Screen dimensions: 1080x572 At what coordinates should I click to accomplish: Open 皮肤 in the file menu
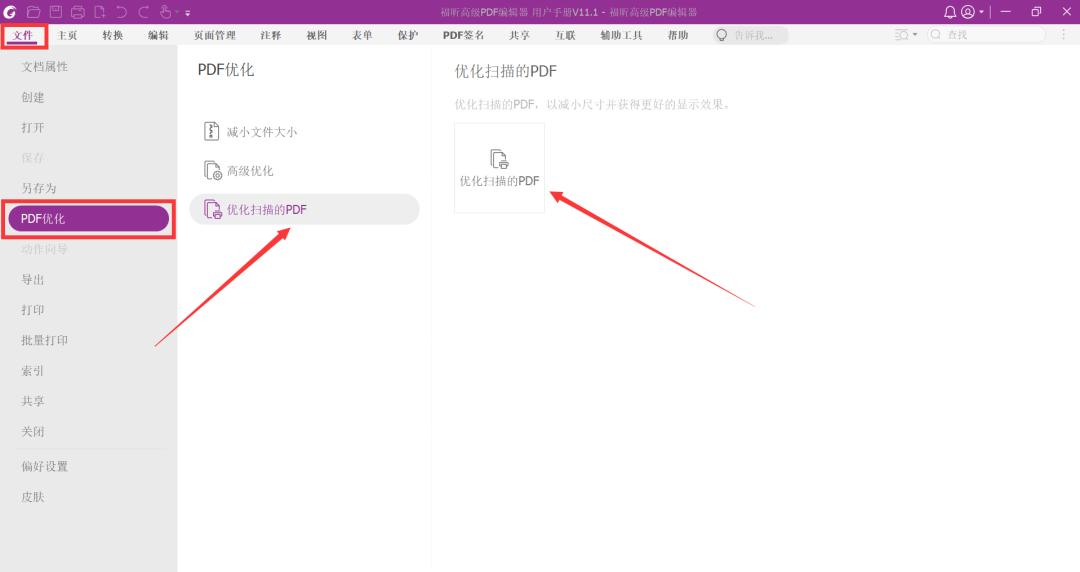tap(33, 497)
